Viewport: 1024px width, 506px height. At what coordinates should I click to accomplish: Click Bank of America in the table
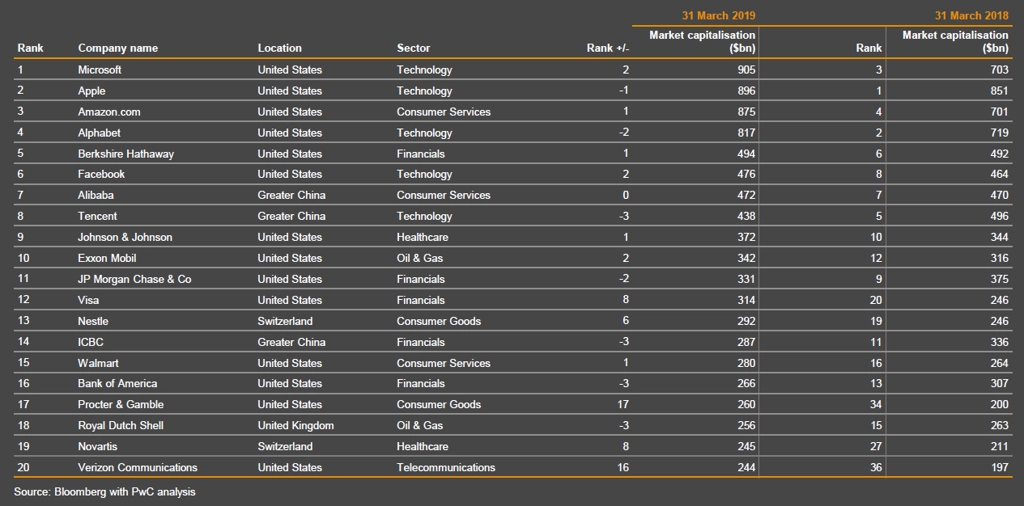click(118, 383)
